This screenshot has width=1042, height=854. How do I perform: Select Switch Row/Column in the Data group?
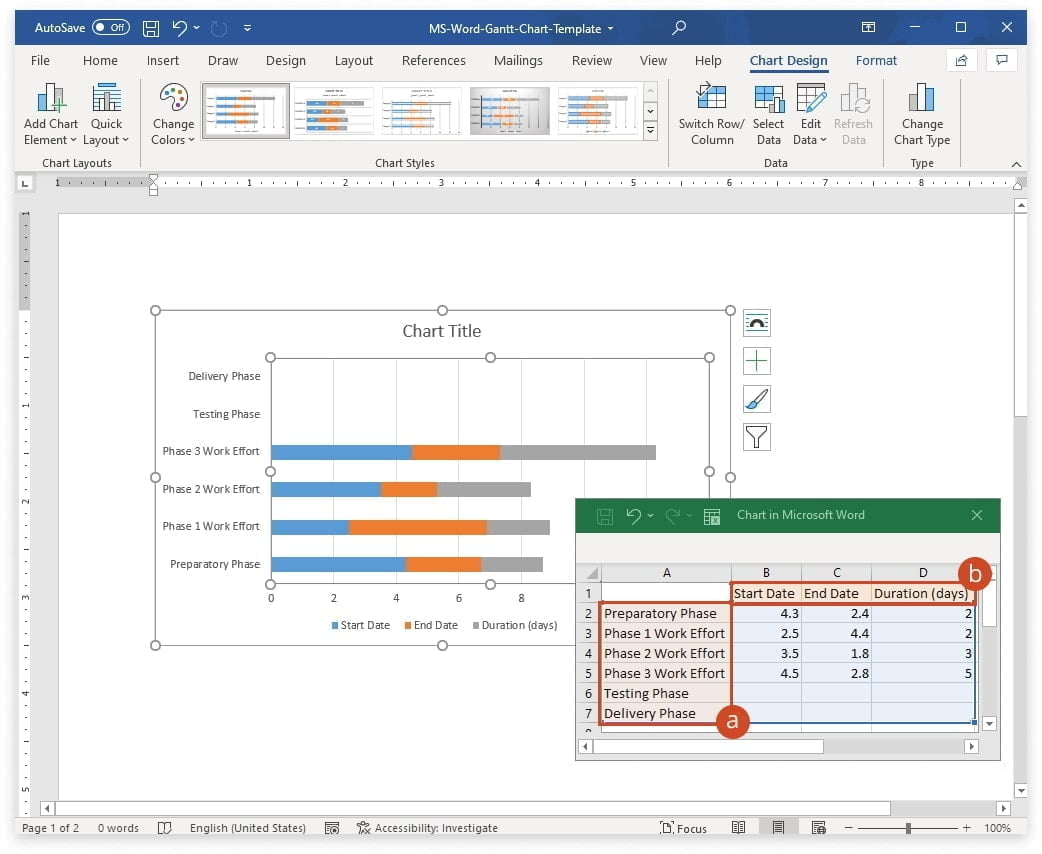[x=711, y=112]
